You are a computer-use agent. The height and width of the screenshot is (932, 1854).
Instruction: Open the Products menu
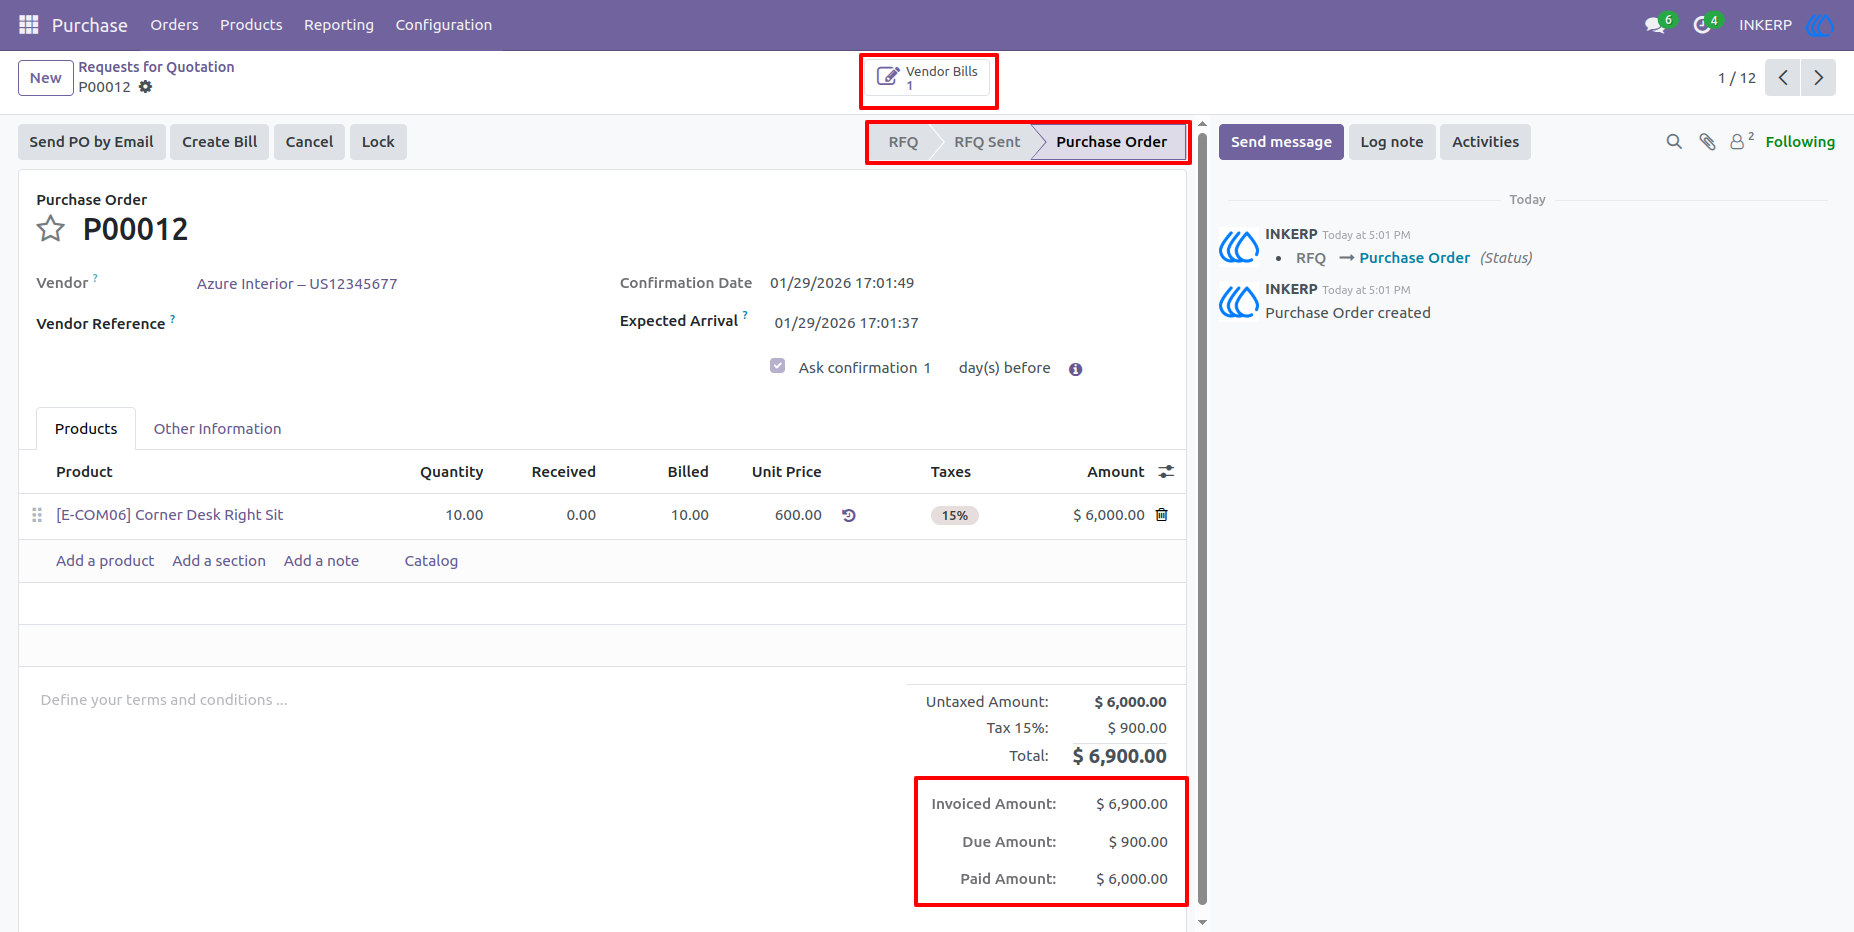tap(251, 25)
